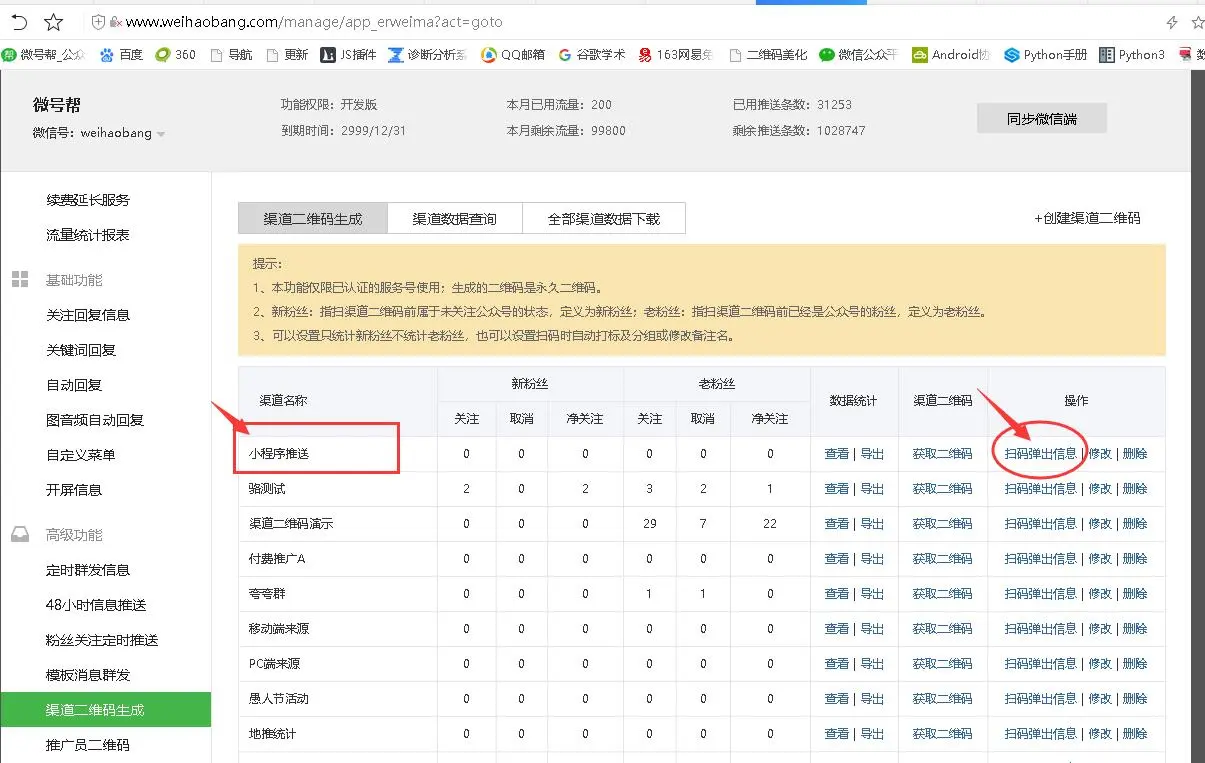Open the QQ邮箱 bookmark

[513, 55]
